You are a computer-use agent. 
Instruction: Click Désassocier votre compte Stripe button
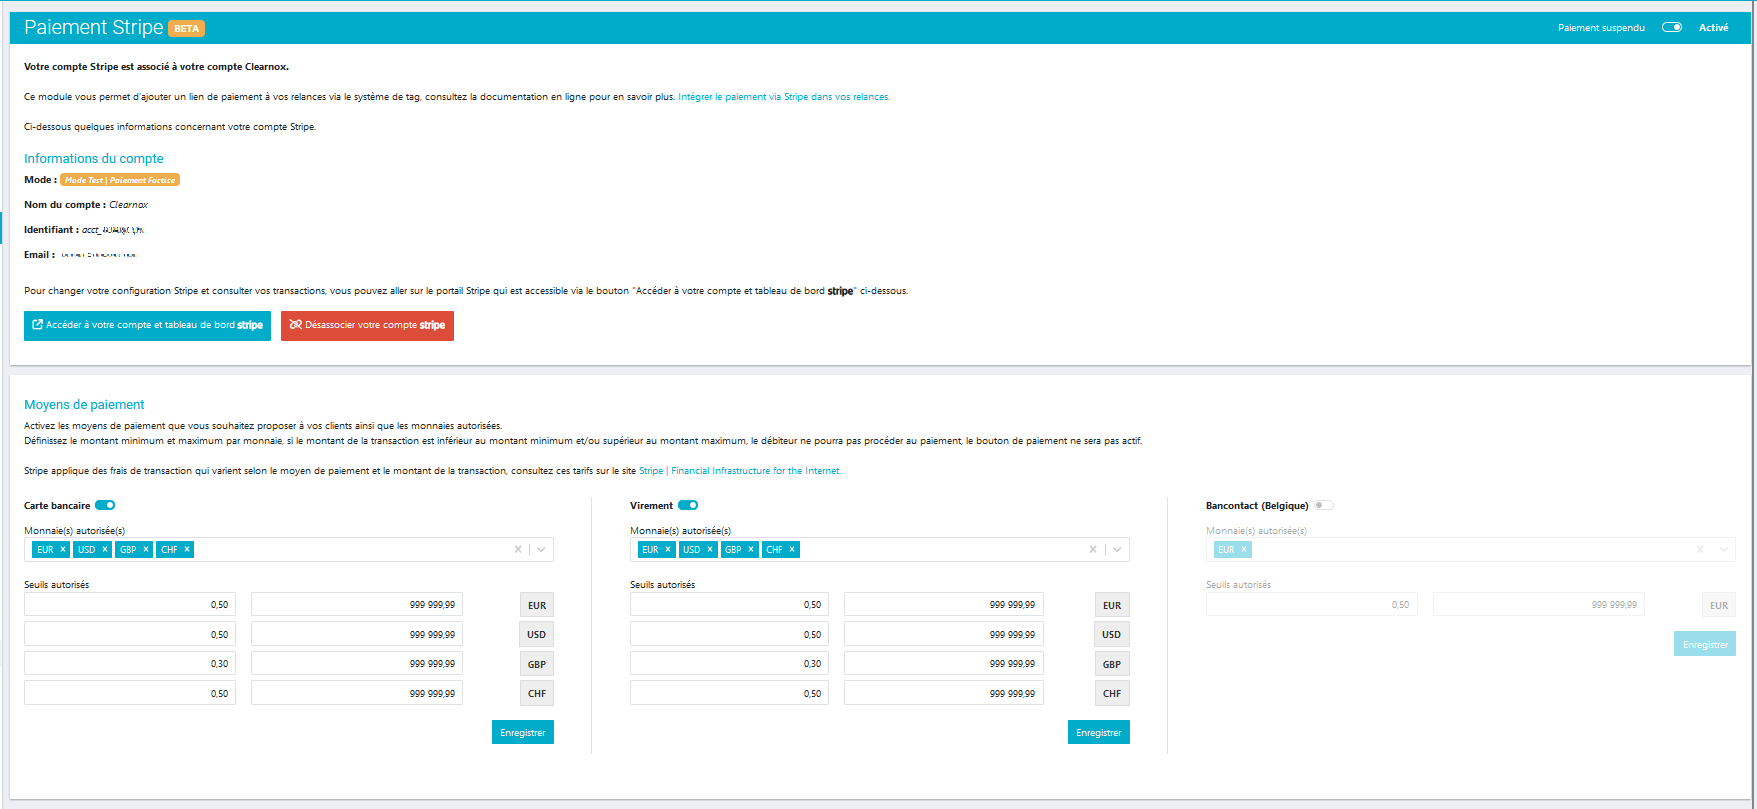coord(367,326)
